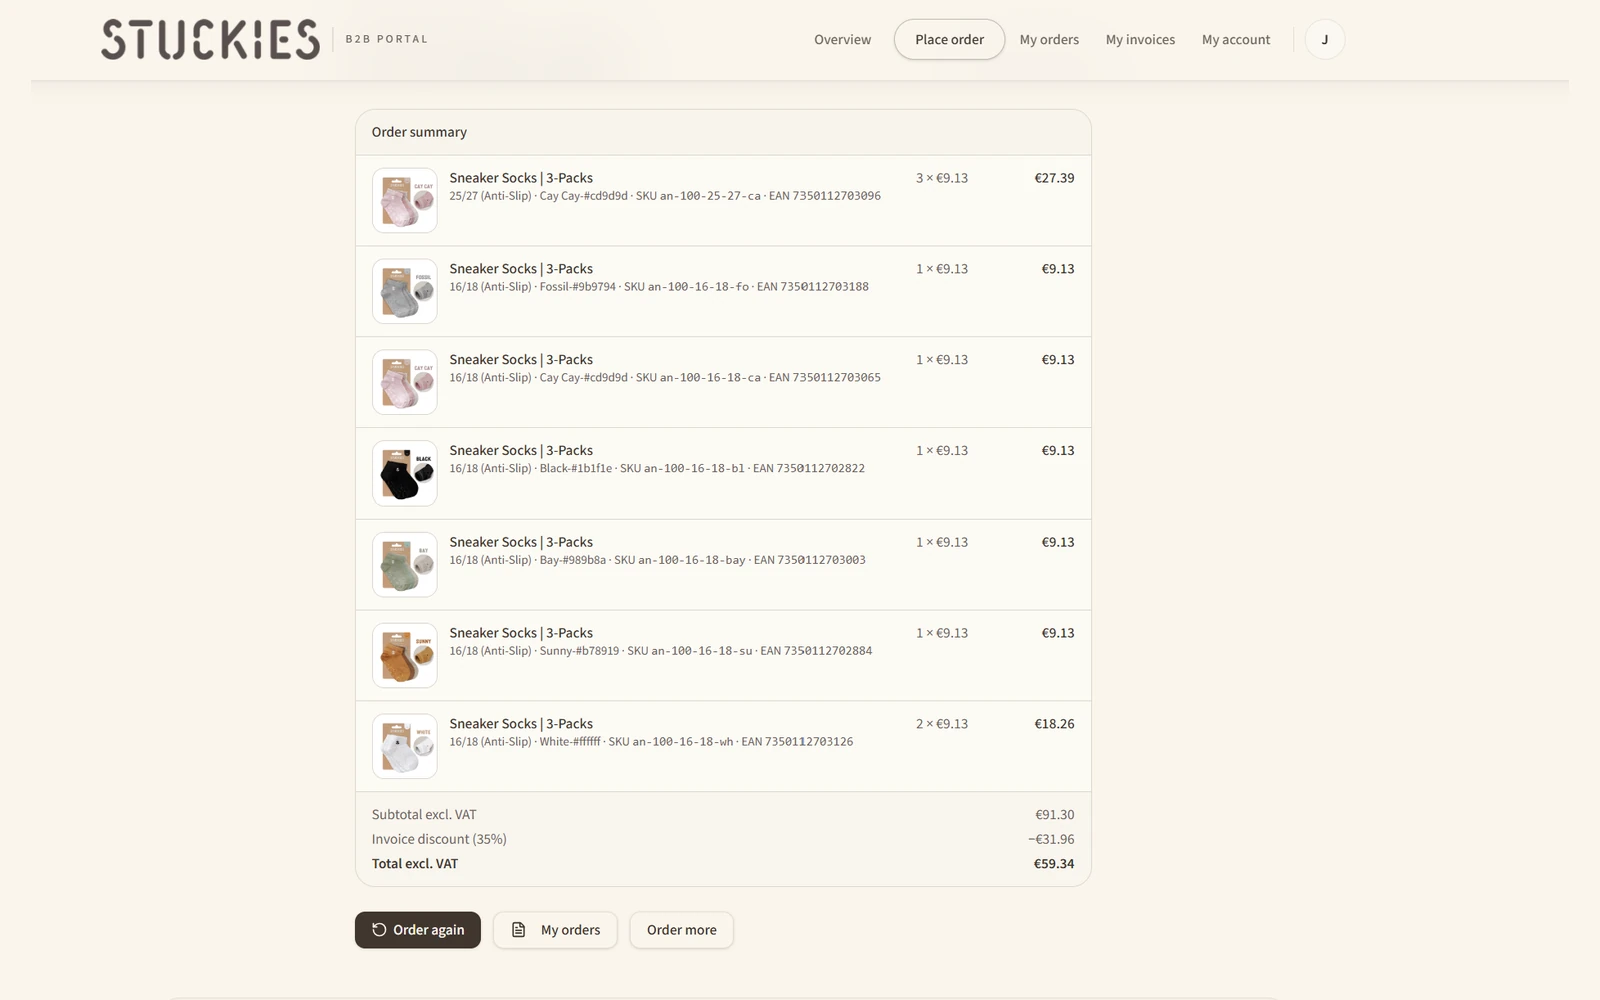
Task: Open the Place order tab
Action: point(949,40)
